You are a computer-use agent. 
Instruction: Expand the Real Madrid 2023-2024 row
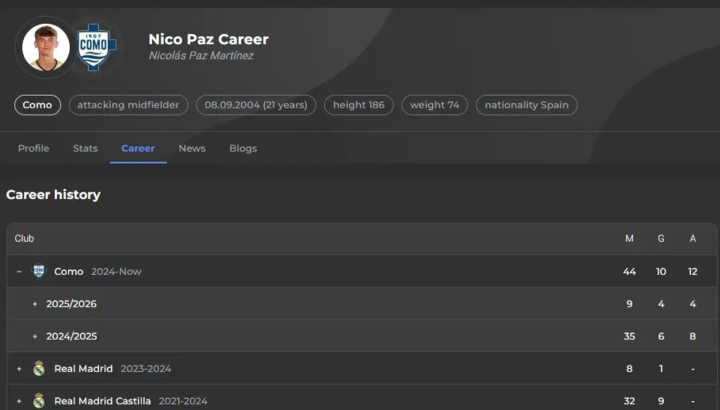(19, 369)
